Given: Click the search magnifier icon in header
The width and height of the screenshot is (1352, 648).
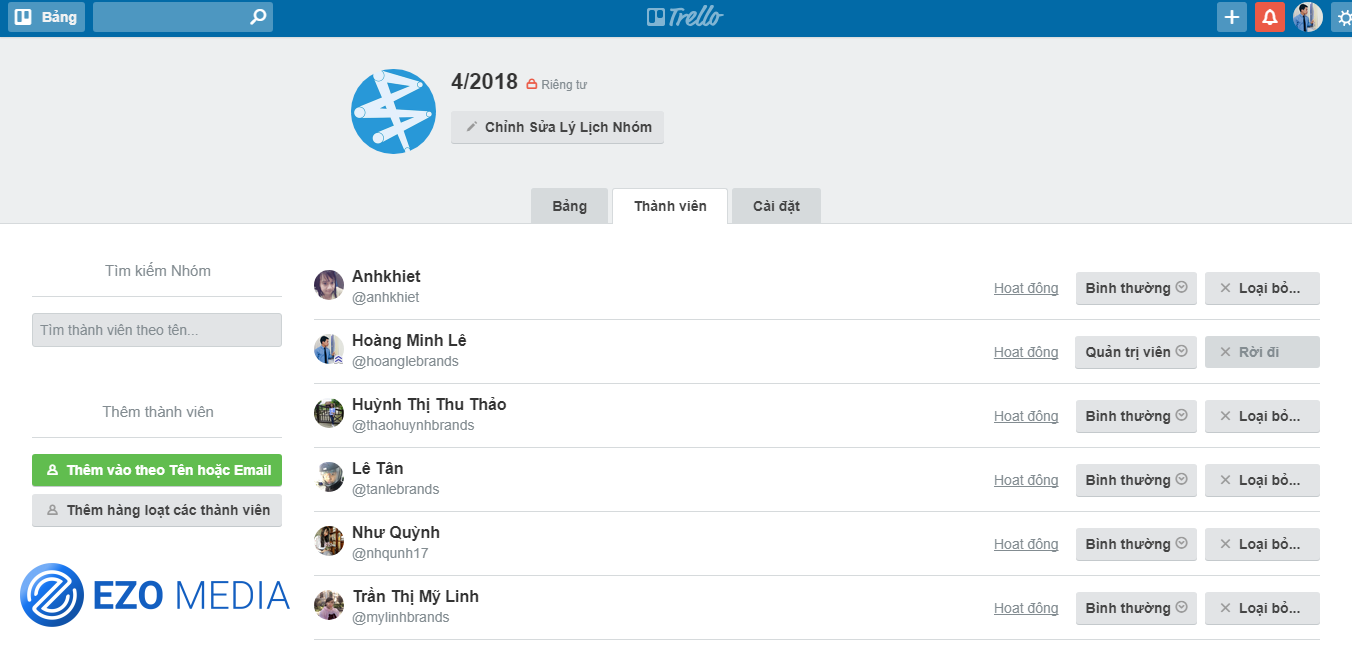Looking at the screenshot, I should click(258, 17).
